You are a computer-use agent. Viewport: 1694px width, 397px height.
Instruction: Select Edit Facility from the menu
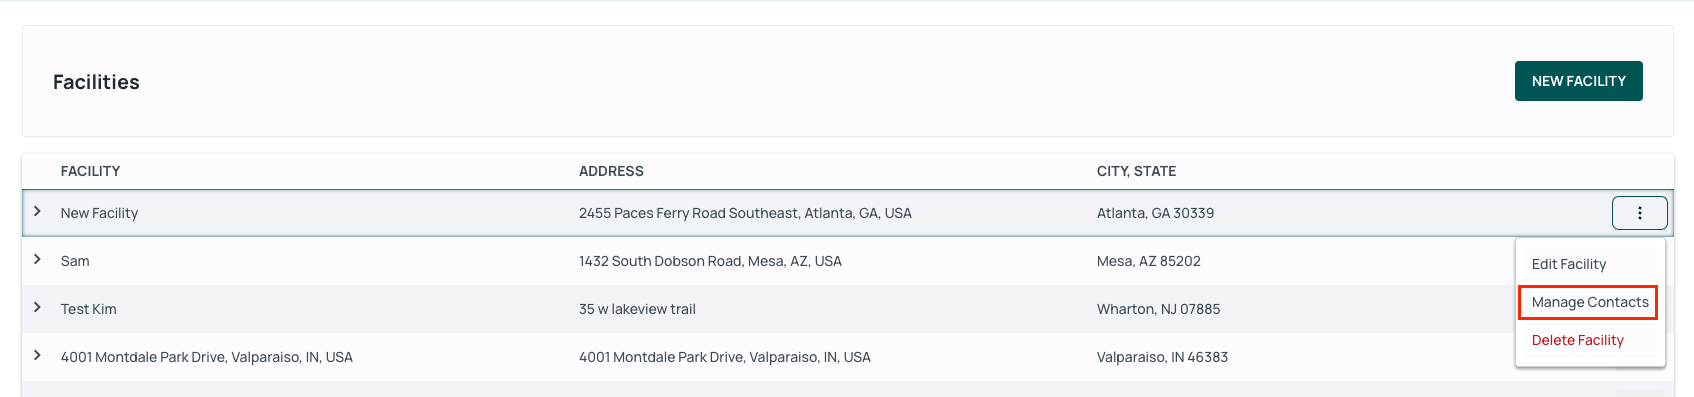point(1569,264)
